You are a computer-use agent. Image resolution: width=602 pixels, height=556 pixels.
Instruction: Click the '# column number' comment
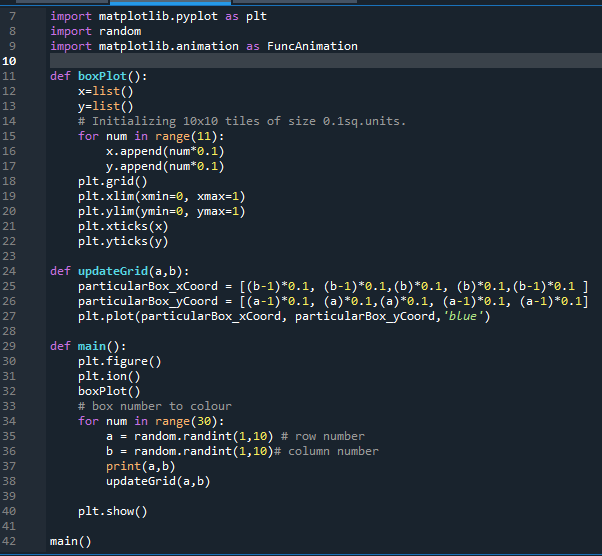coord(326,451)
